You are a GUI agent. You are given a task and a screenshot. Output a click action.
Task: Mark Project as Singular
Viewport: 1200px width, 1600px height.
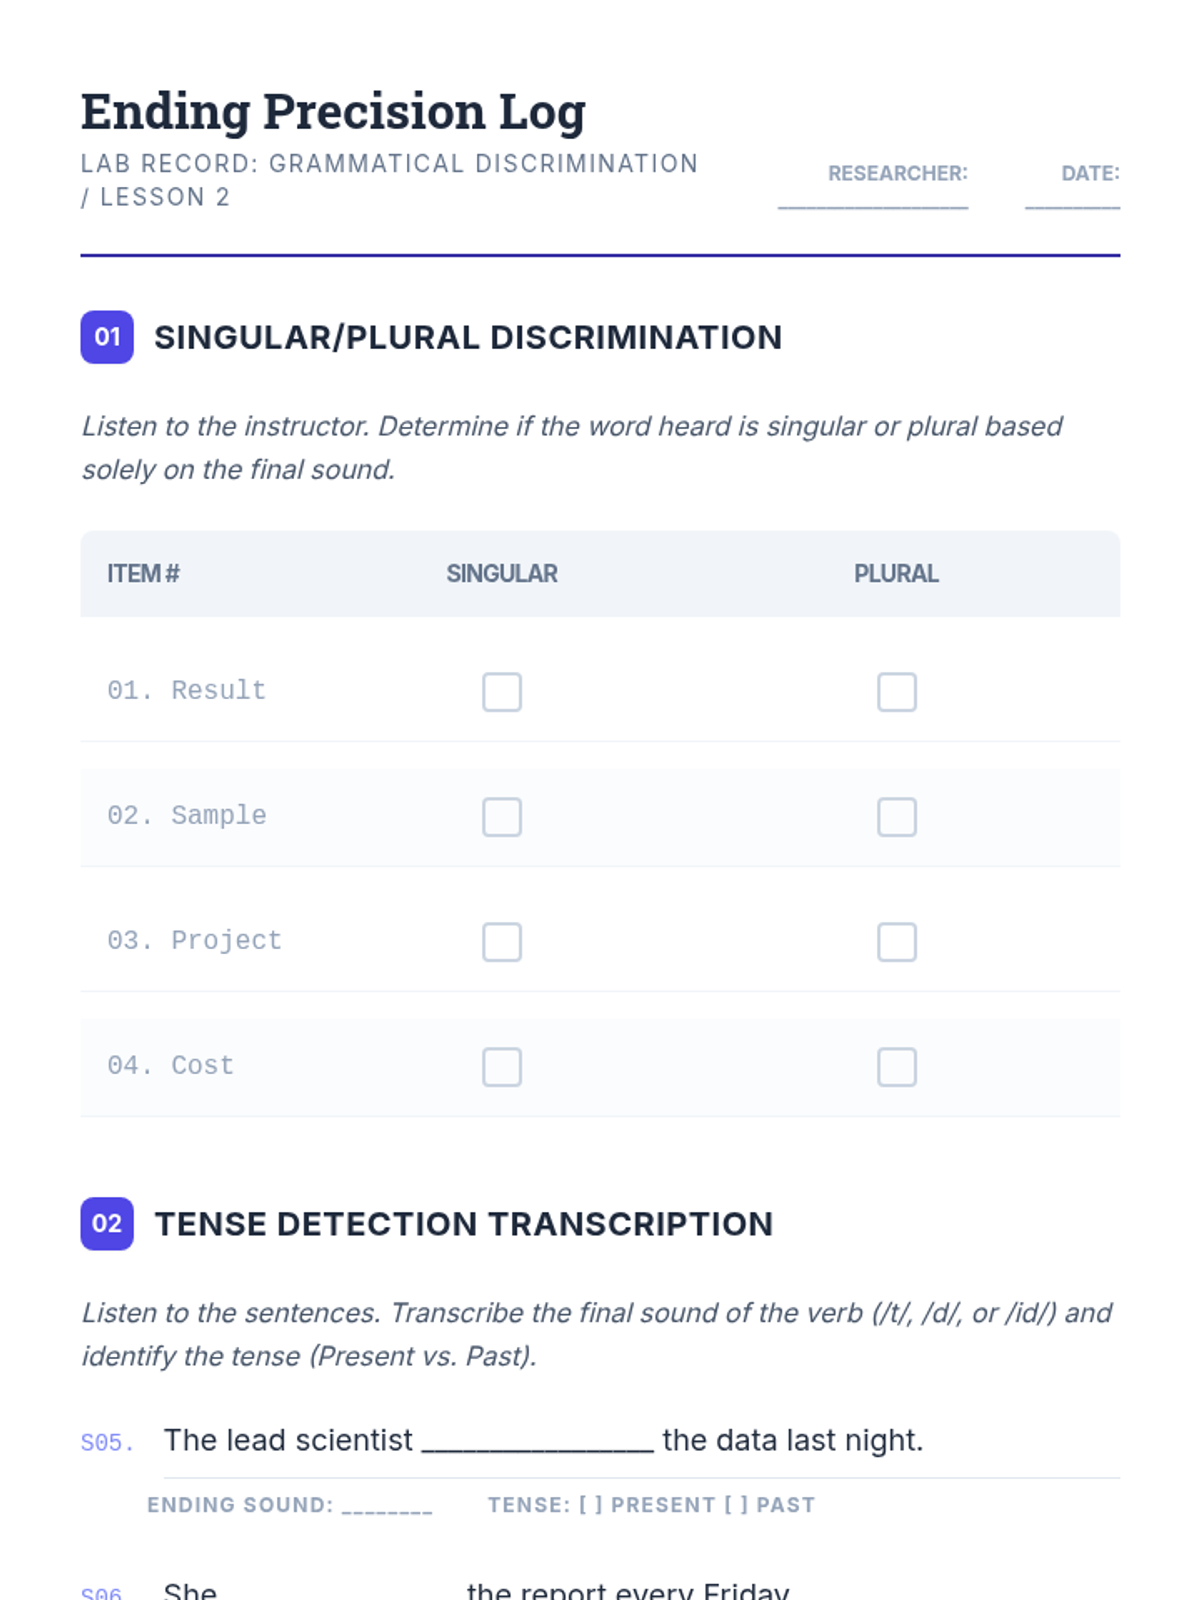point(502,942)
